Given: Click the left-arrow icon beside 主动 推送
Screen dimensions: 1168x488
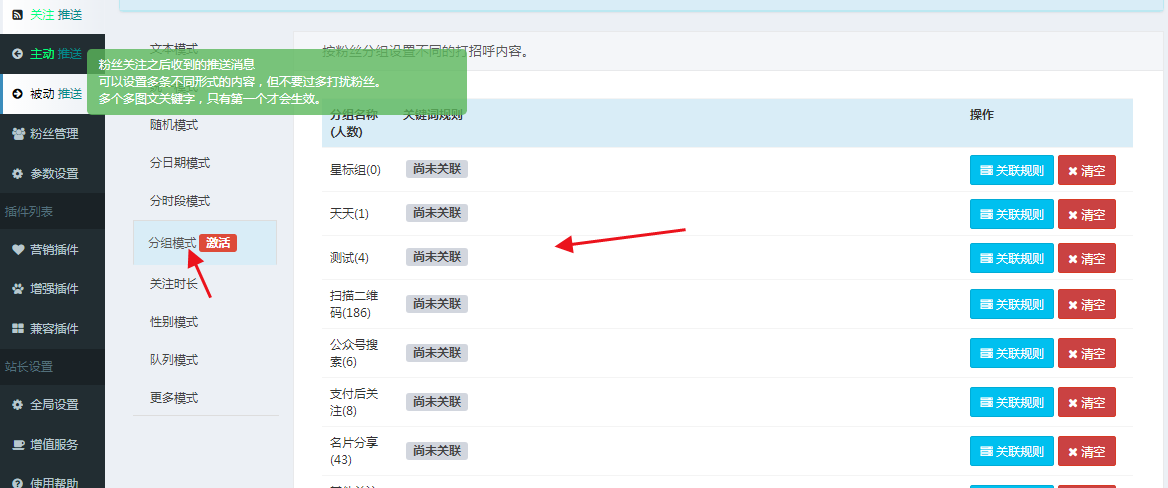Looking at the screenshot, I should [17, 54].
